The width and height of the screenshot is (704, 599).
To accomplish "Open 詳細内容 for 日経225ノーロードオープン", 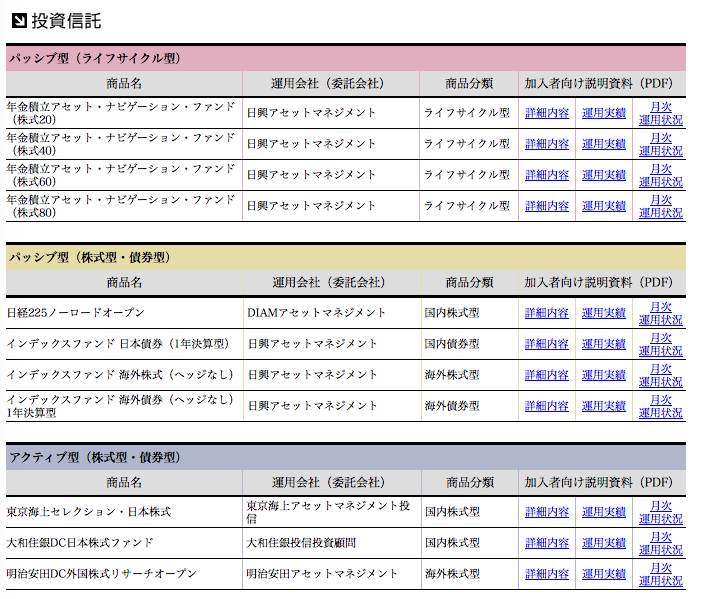I will coord(547,313).
